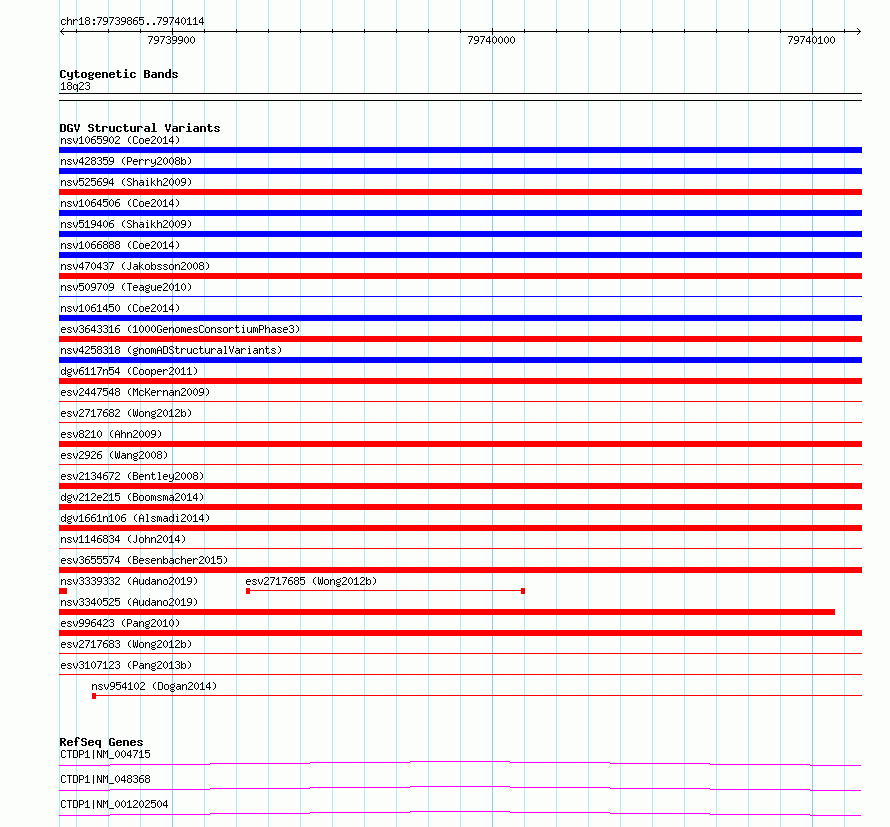Open transcript CTDP1|NM_004715
The image size is (890, 827).
105,754
